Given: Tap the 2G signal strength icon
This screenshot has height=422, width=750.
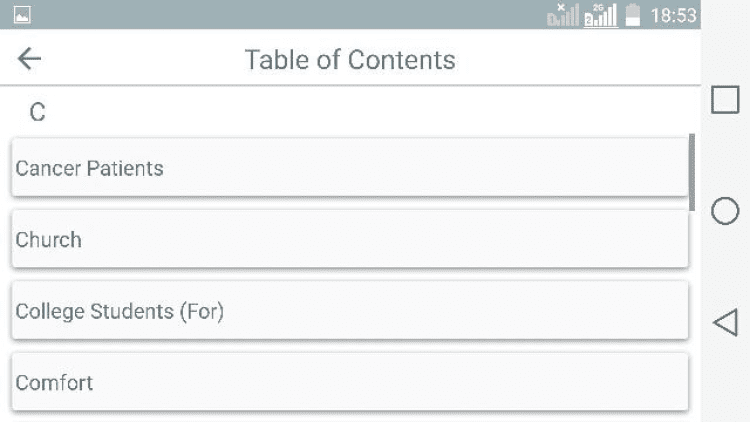Looking at the screenshot, I should [600, 15].
